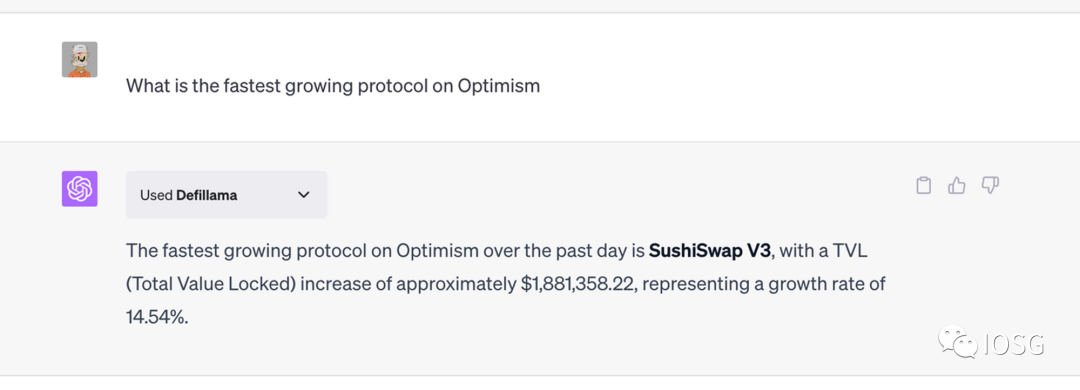
Task: Click the word Used in the plugin box
Action: point(156,195)
